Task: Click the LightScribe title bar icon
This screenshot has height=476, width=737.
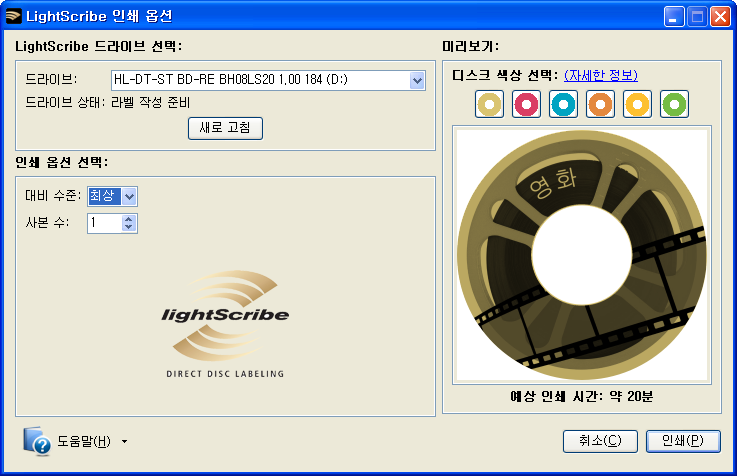Action: pos(13,16)
